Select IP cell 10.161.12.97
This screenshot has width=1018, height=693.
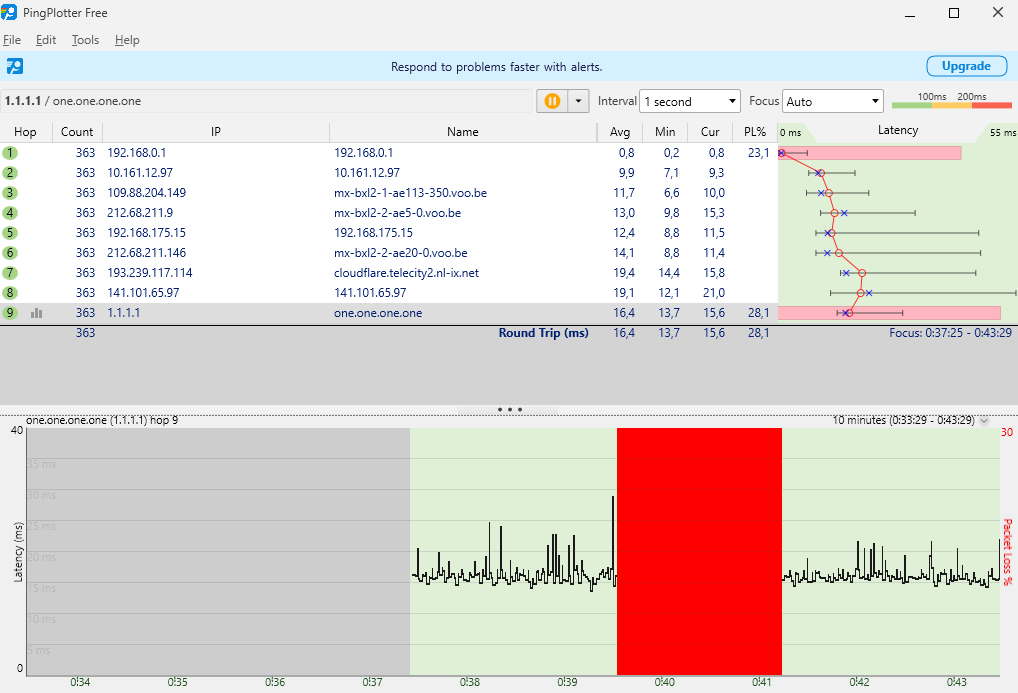pyautogui.click(x=140, y=173)
